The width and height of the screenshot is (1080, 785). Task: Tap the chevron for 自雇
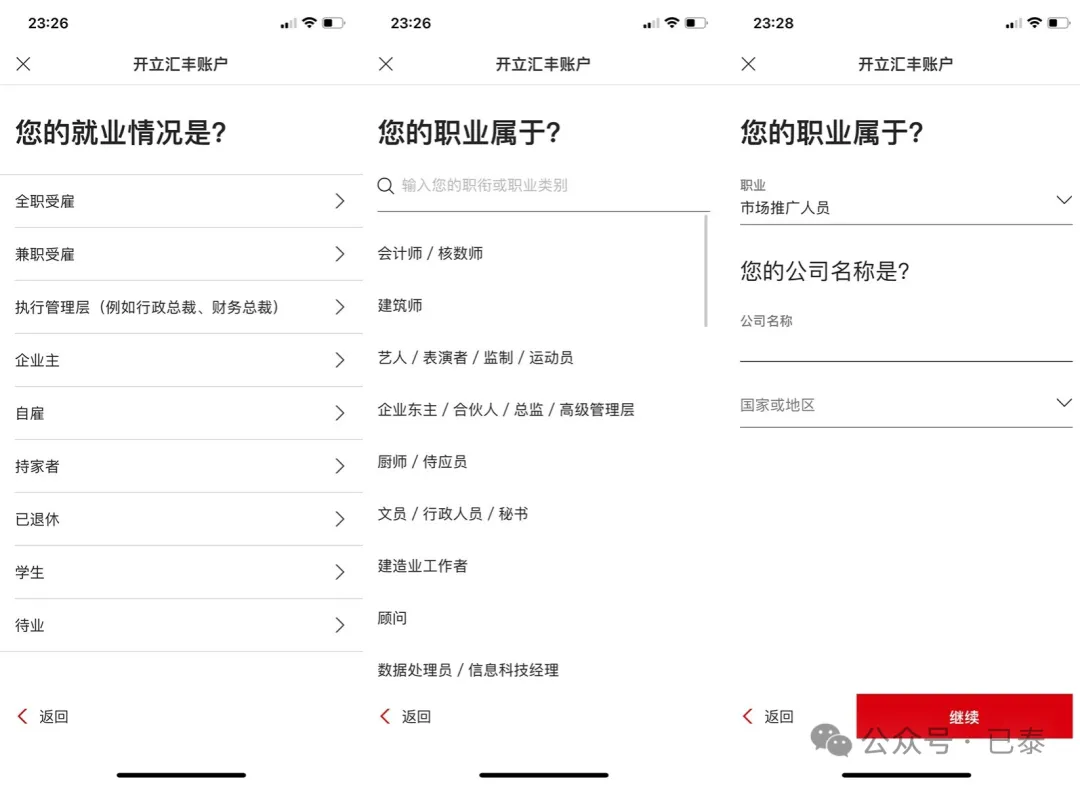(340, 413)
